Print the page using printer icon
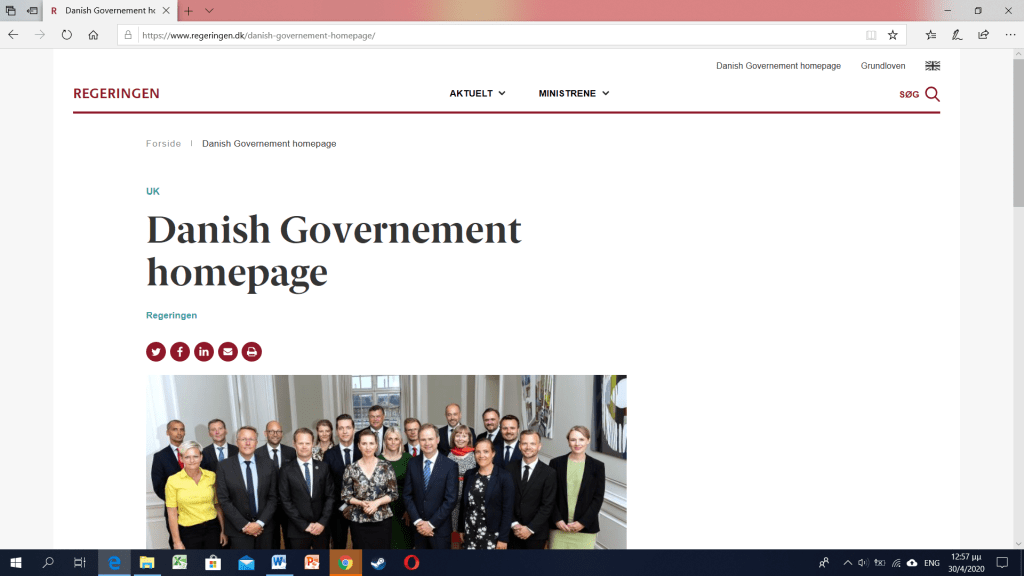Image resolution: width=1024 pixels, height=576 pixels. [252, 352]
